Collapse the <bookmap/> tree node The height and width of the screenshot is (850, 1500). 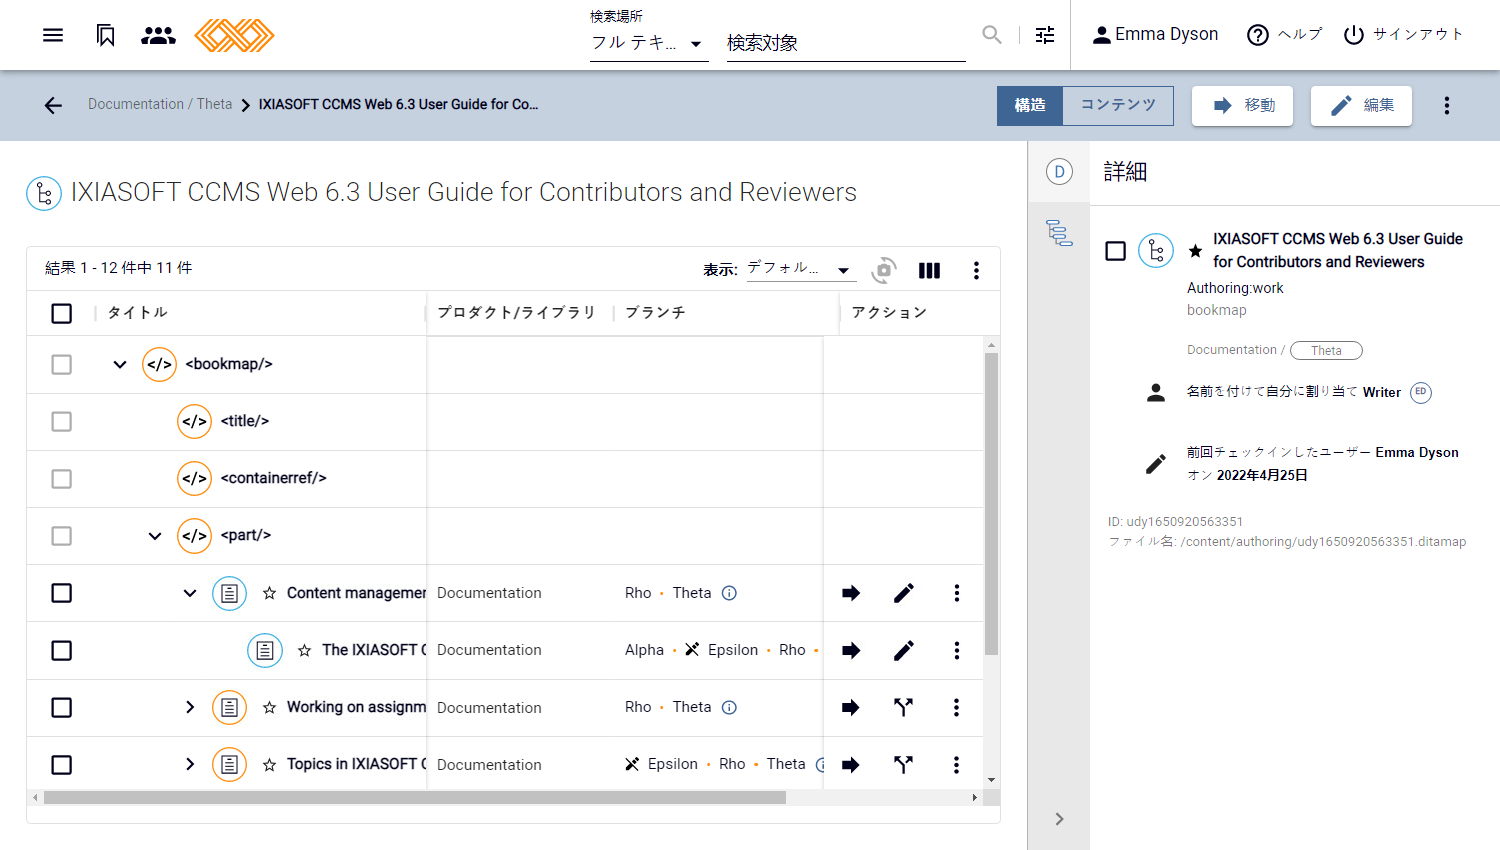pyautogui.click(x=120, y=364)
